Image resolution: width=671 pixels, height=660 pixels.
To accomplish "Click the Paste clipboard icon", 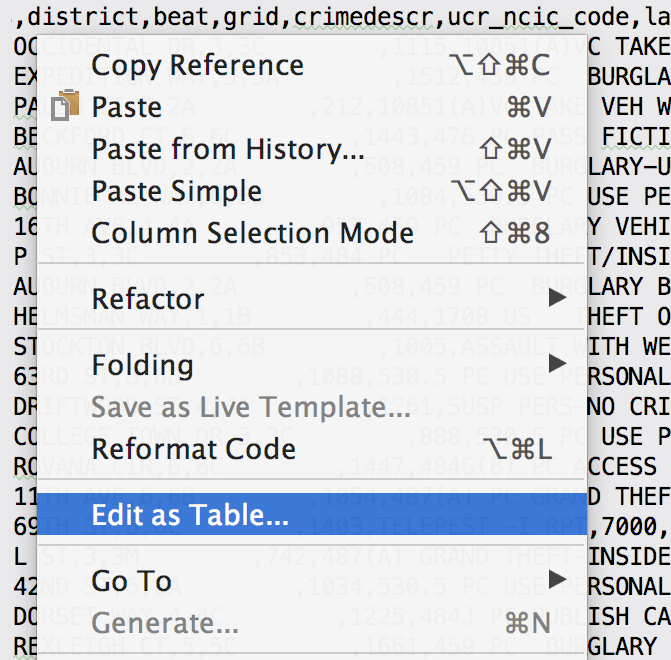I will coord(67,107).
